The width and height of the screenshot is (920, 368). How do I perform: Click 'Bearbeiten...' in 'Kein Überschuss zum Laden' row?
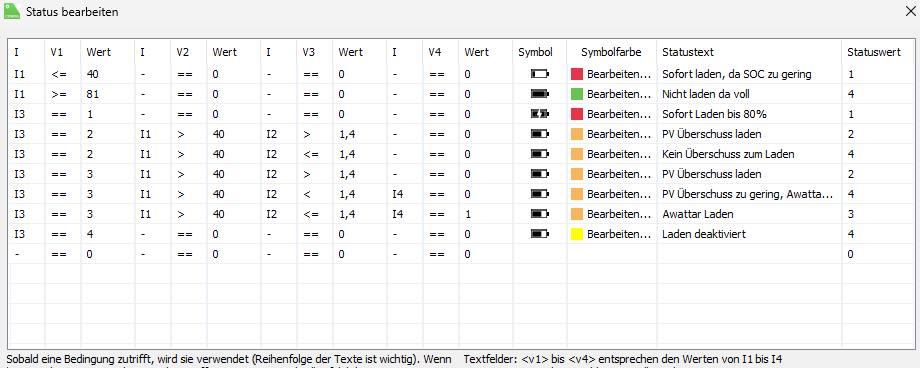coord(620,154)
